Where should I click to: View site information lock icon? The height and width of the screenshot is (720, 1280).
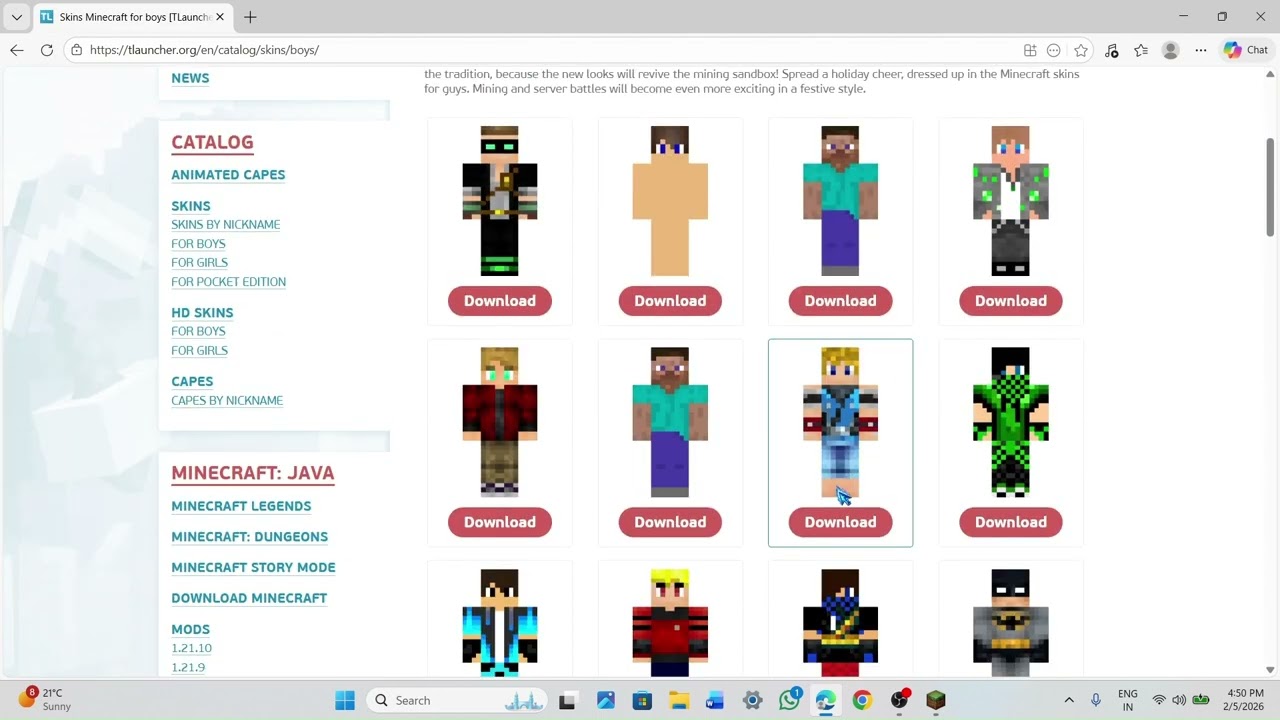[77, 50]
